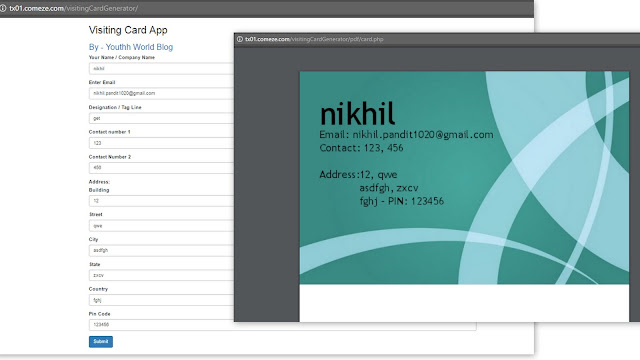The width and height of the screenshot is (640, 360).
Task: Click the Email line on the visiting card
Action: (406, 135)
